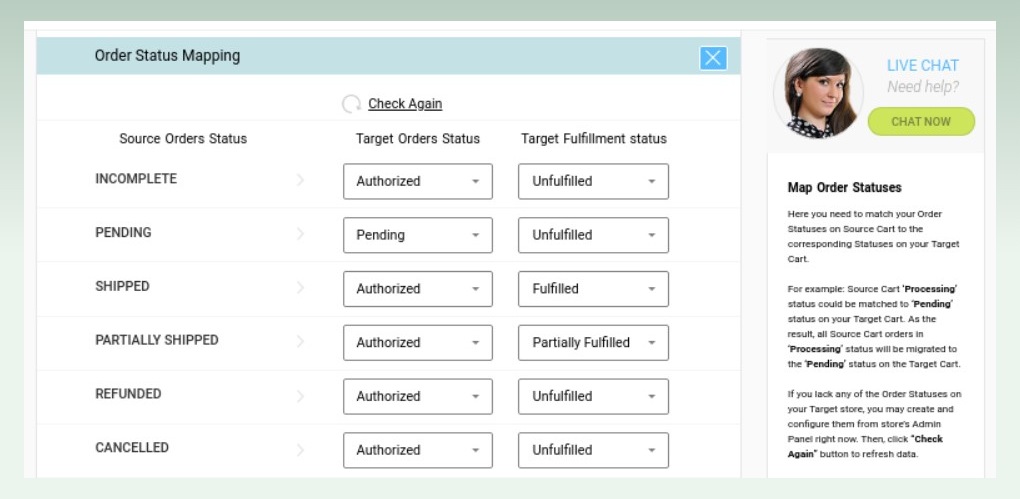Open fulfillment status dropdown for INCOMPLETE row
Image resolution: width=1020 pixels, height=499 pixels.
pos(593,182)
